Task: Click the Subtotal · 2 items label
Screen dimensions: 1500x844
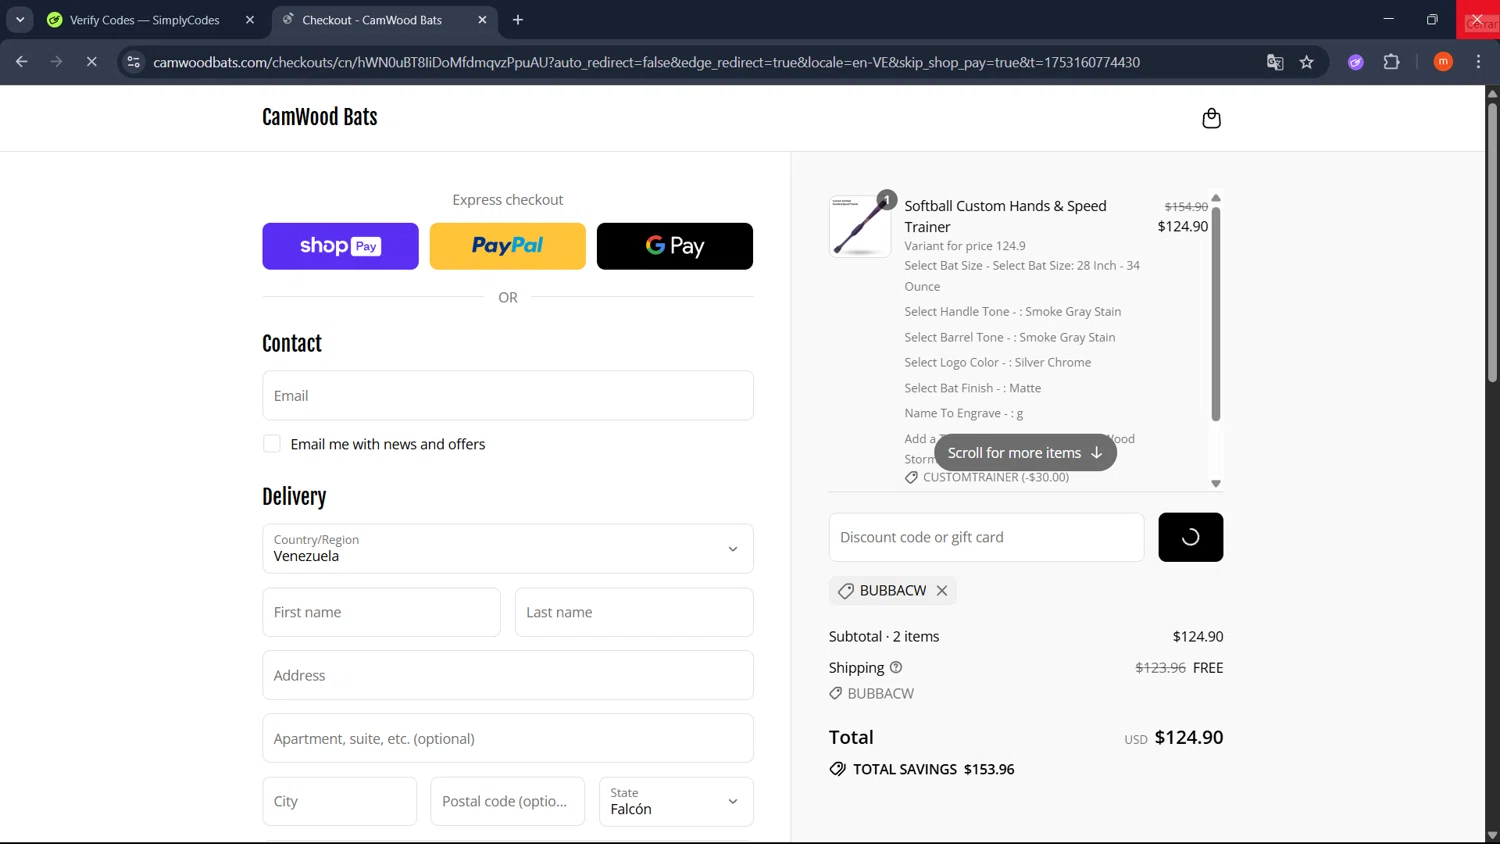Action: point(884,636)
